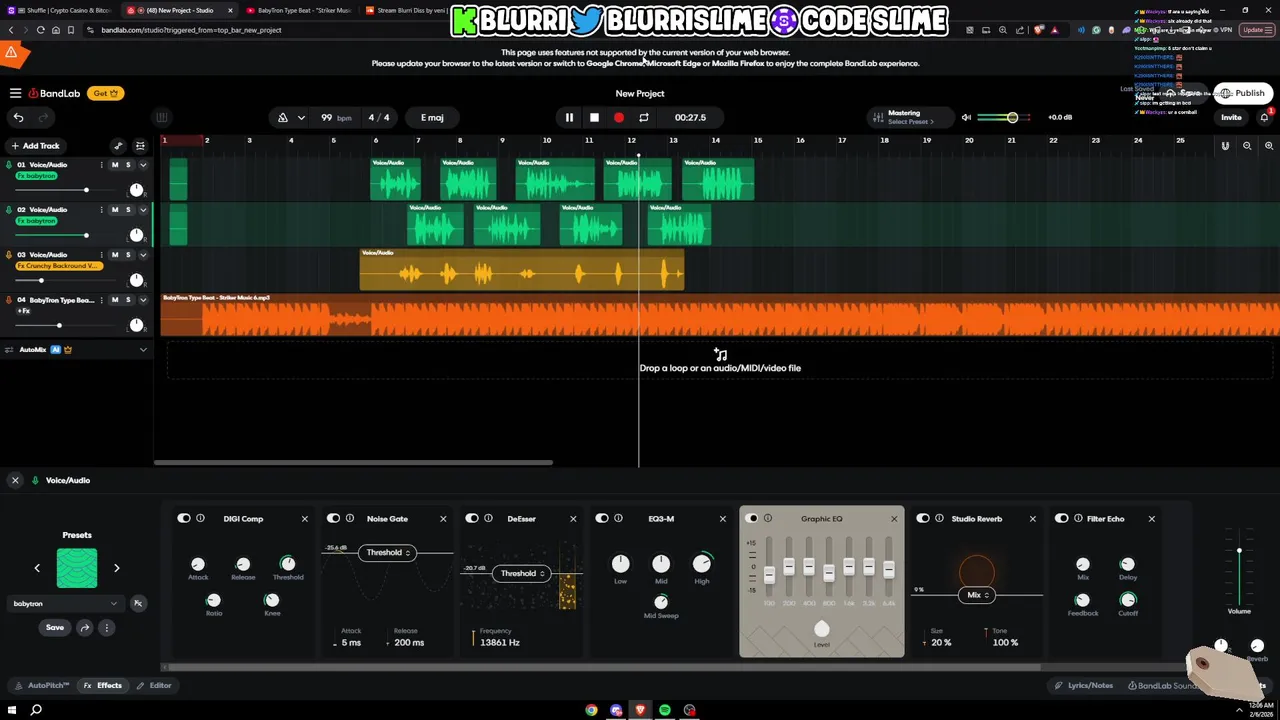Click the Publish button

point(1242,93)
